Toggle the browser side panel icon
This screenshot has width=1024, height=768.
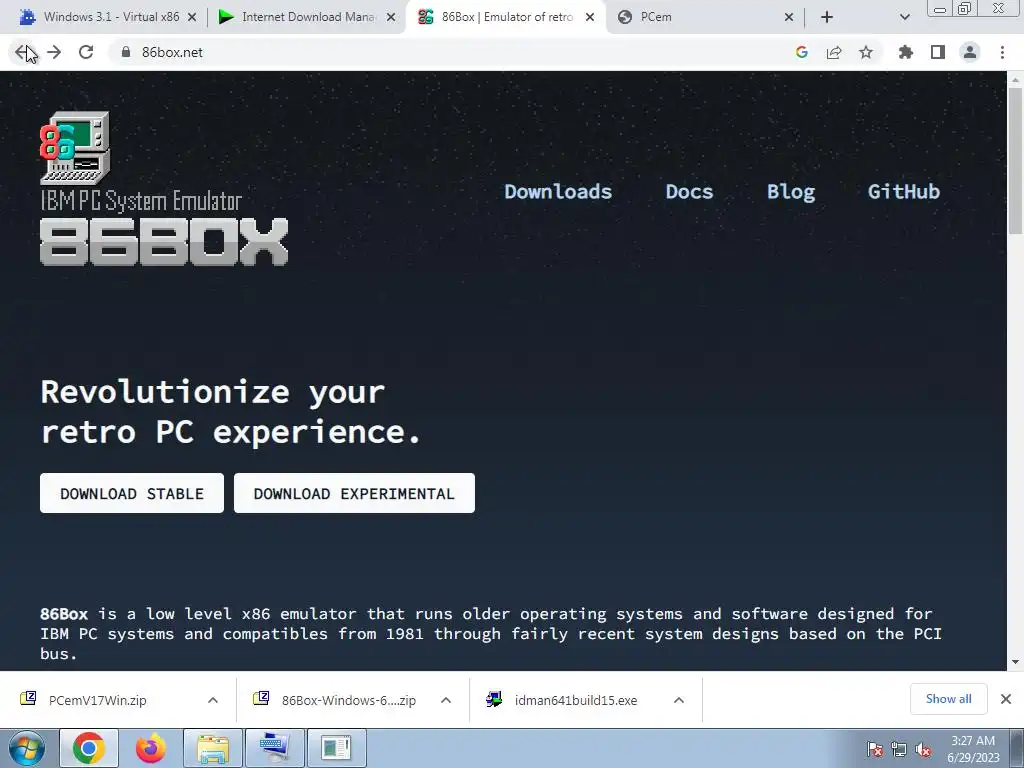click(938, 52)
